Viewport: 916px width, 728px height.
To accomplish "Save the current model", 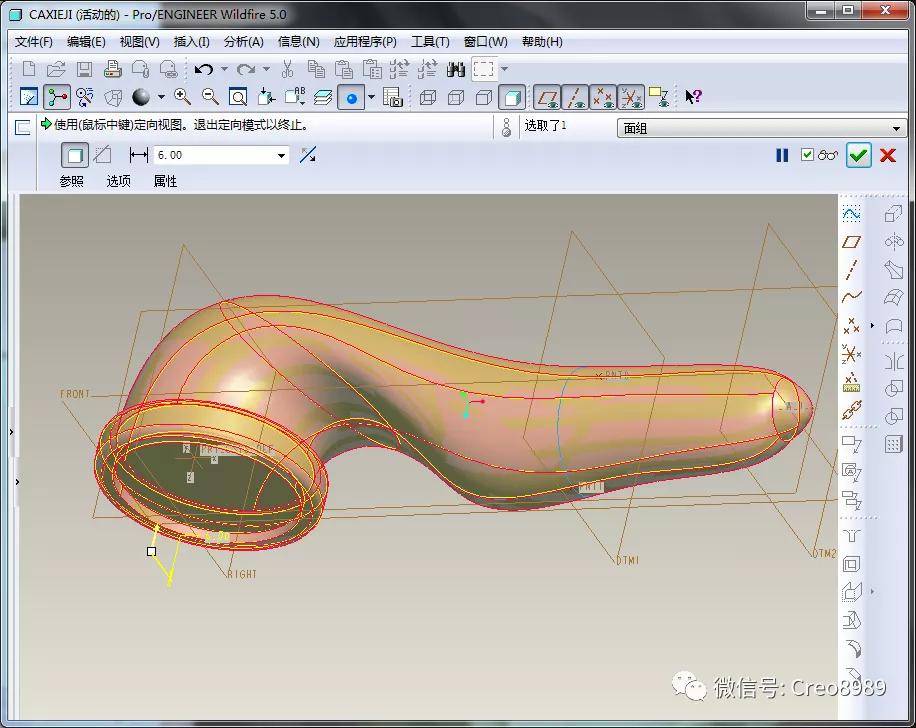I will pyautogui.click(x=84, y=69).
